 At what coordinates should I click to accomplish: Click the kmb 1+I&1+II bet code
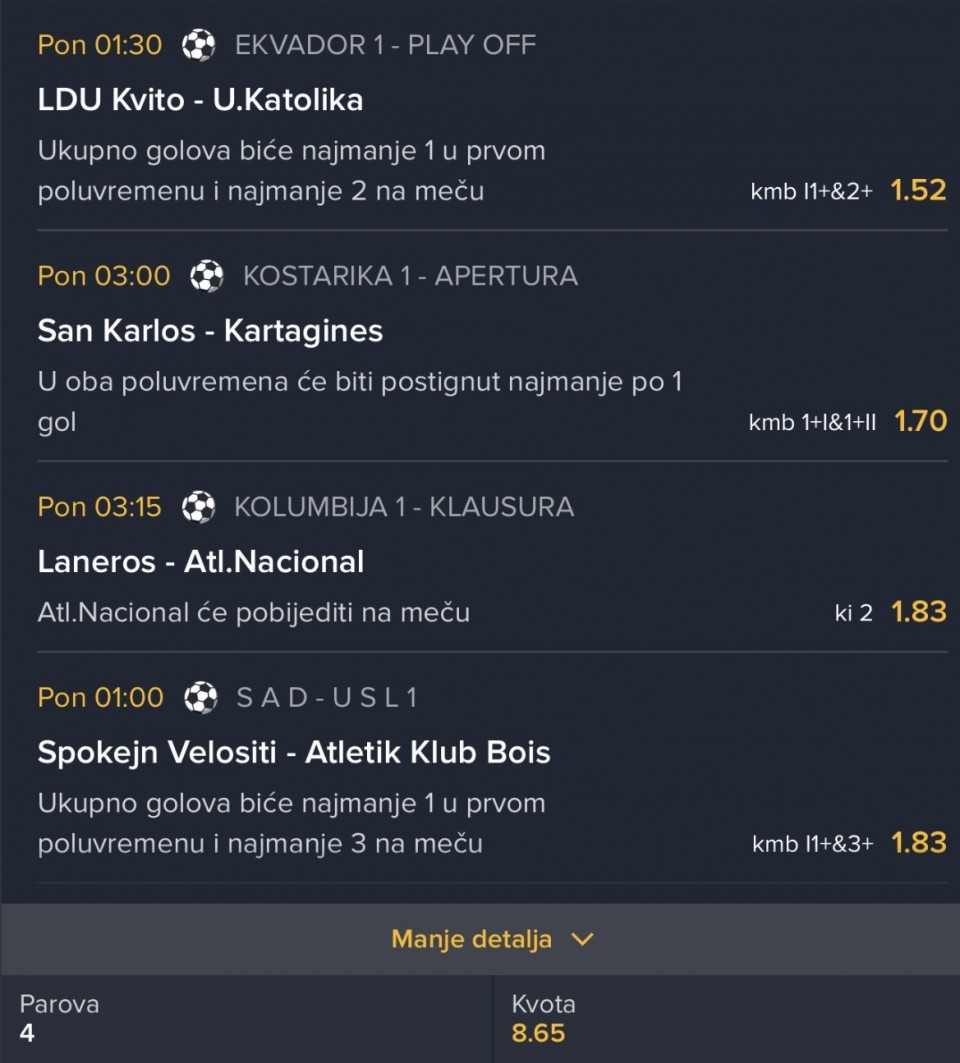pyautogui.click(x=812, y=423)
